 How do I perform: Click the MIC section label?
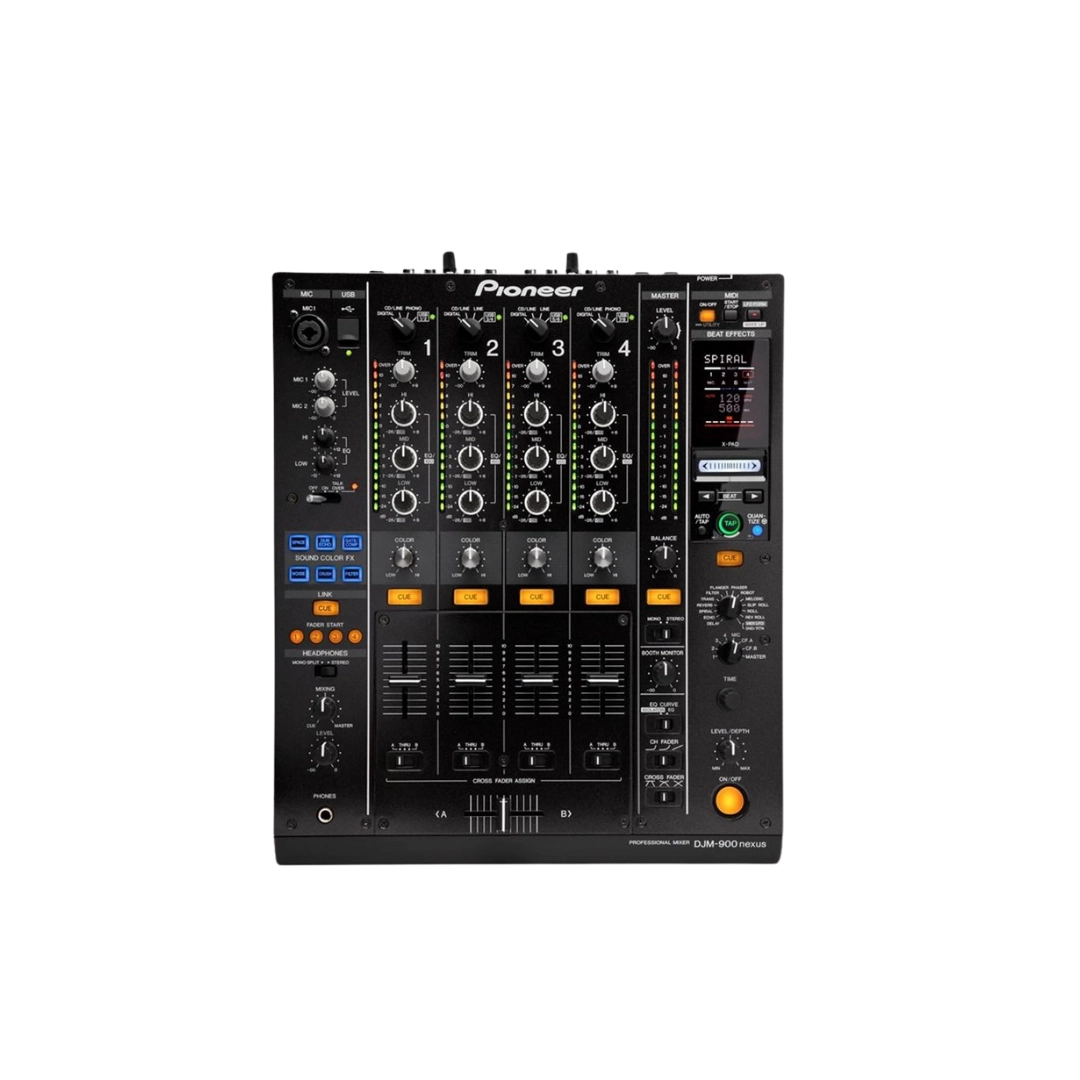pos(307,294)
